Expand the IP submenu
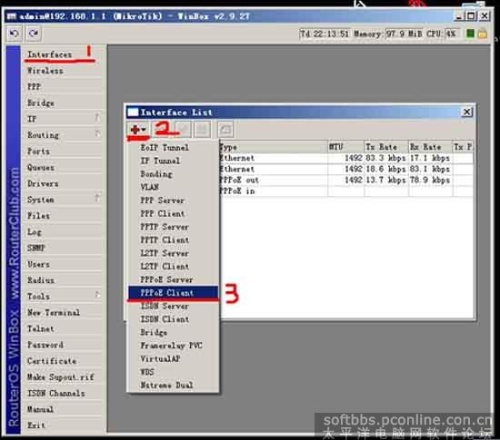The height and width of the screenshot is (440, 500). pos(63,119)
